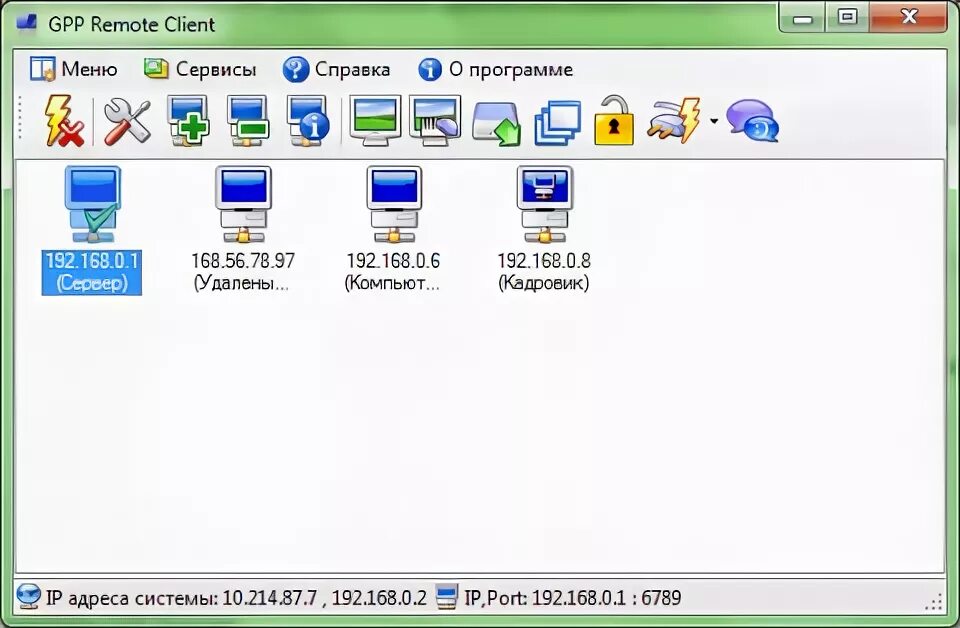Open the Справка menu
960x628 pixels.
click(336, 69)
